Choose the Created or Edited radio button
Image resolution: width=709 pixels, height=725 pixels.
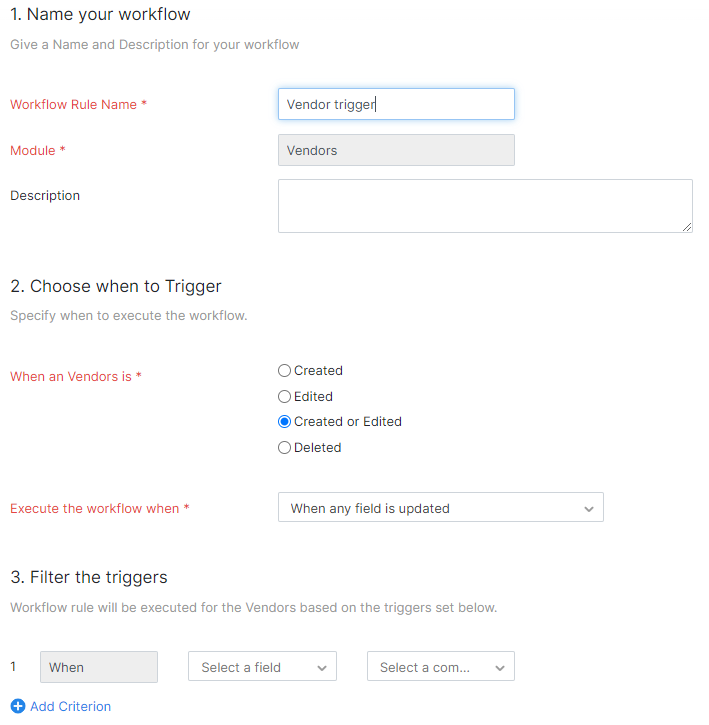[285, 422]
